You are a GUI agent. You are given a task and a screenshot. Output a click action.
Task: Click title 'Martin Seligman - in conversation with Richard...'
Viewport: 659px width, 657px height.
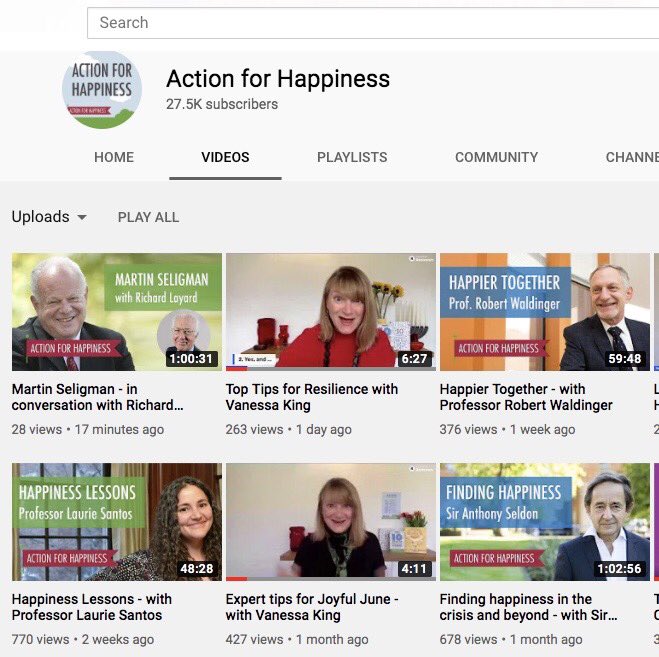(98, 397)
